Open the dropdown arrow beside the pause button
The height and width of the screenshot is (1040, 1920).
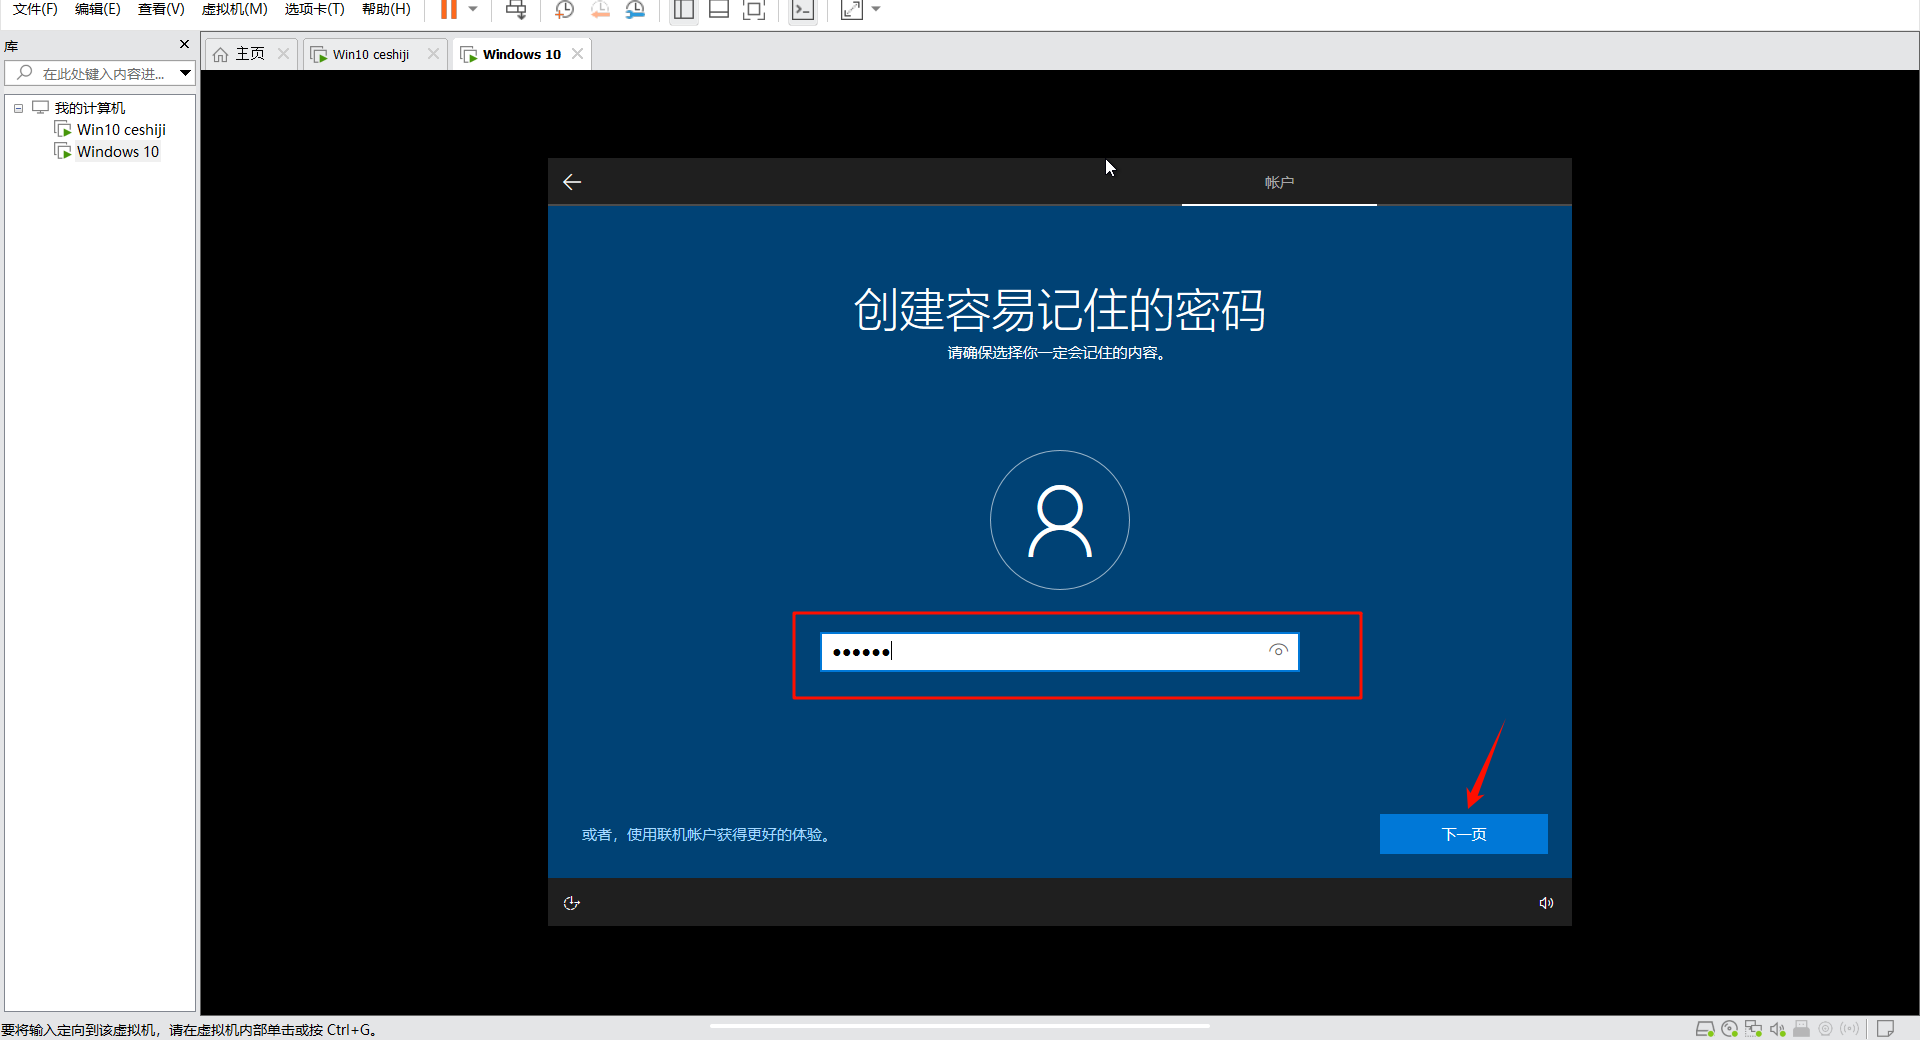(473, 10)
